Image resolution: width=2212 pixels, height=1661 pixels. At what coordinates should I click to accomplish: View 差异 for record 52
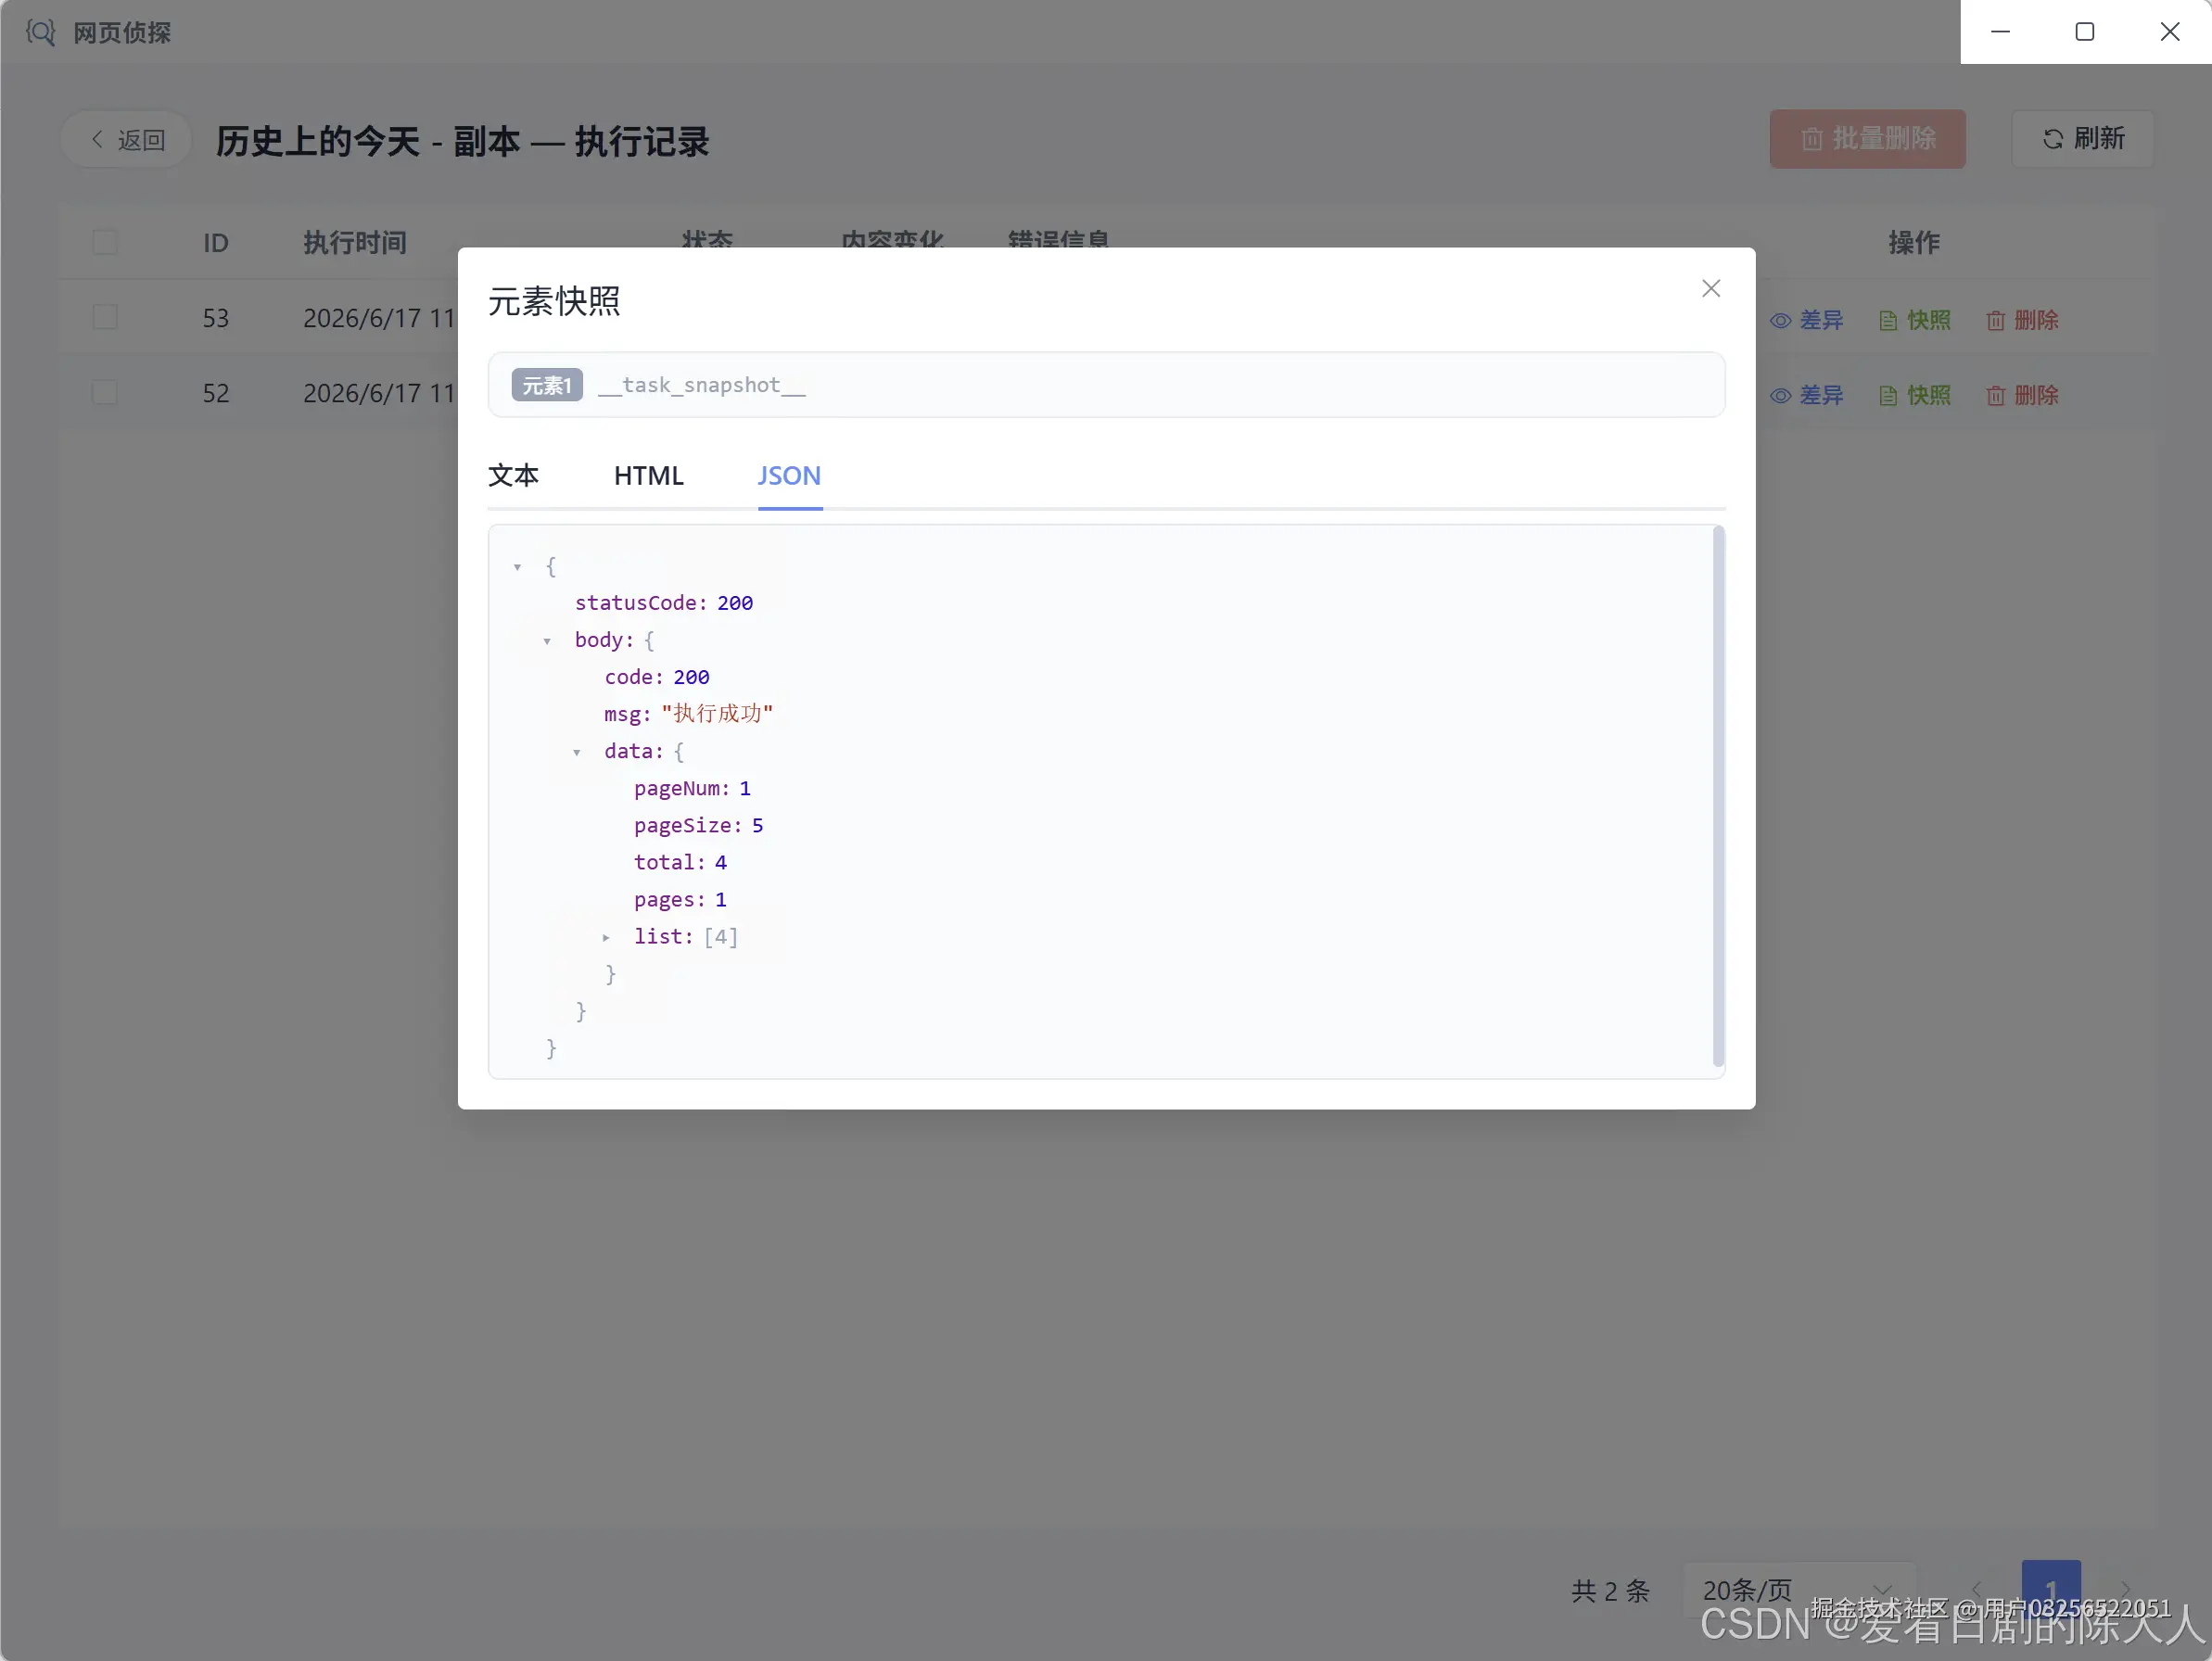coord(1806,395)
